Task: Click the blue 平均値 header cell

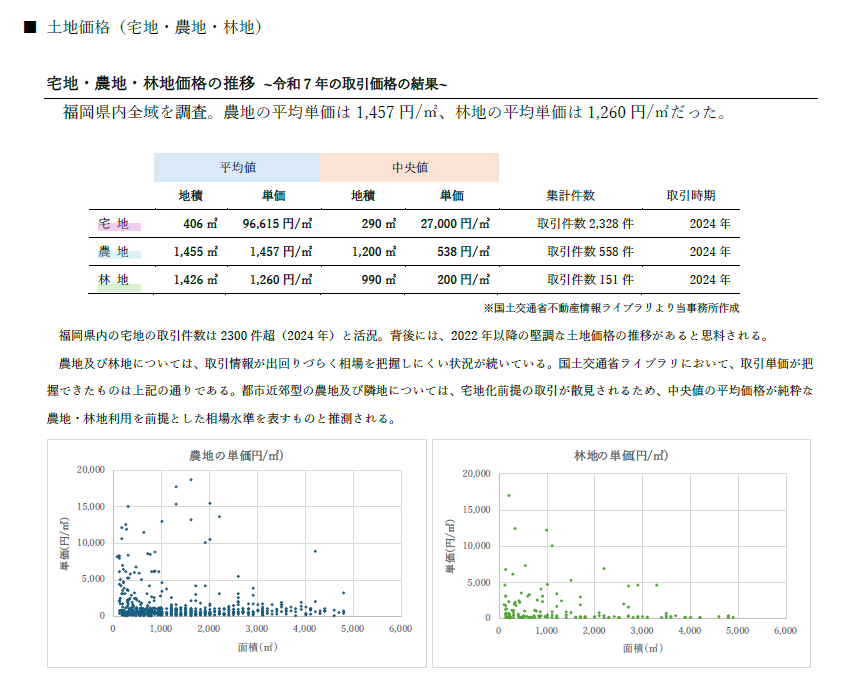Action: point(237,167)
